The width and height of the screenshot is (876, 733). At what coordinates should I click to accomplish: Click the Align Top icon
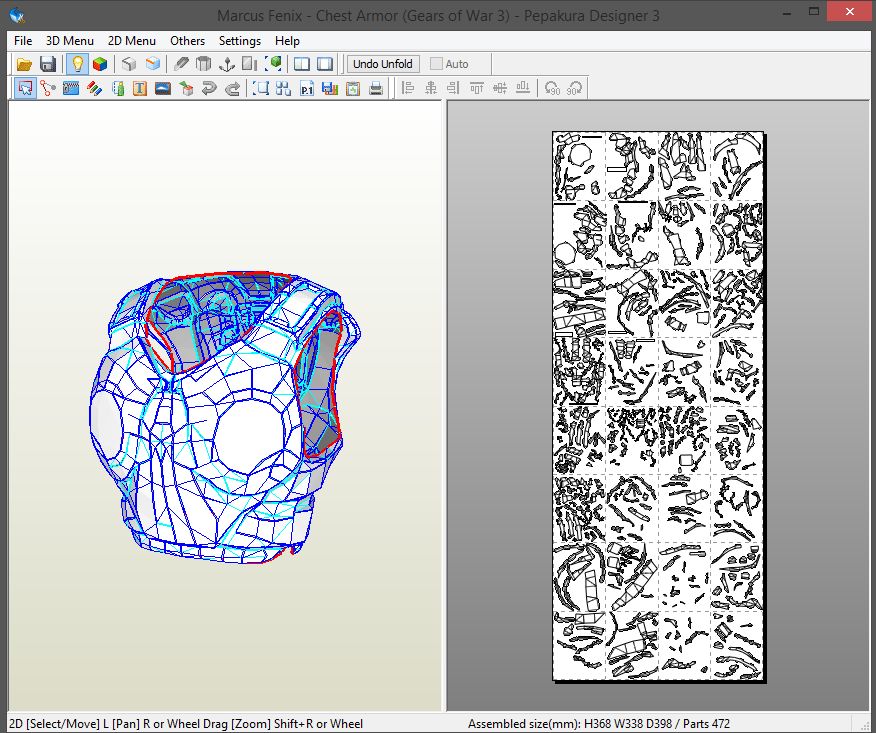click(x=477, y=88)
